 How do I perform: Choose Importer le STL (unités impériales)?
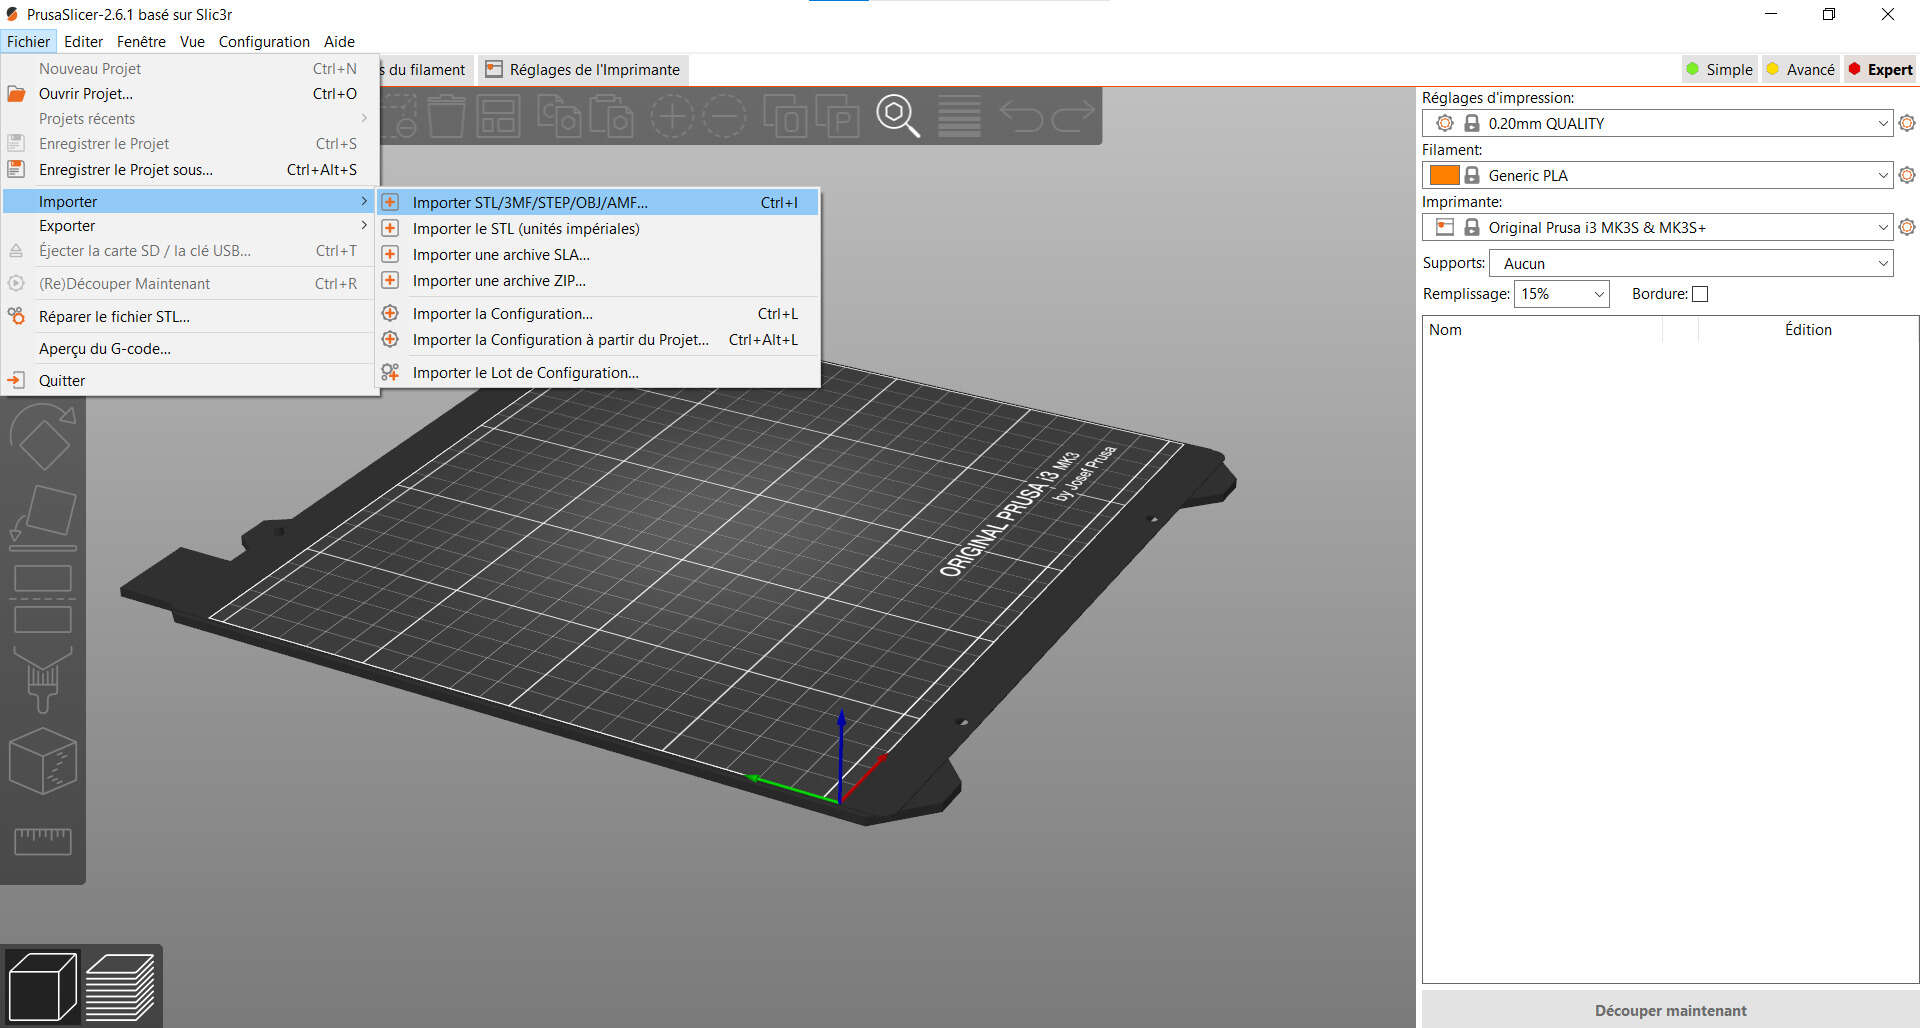598,228
